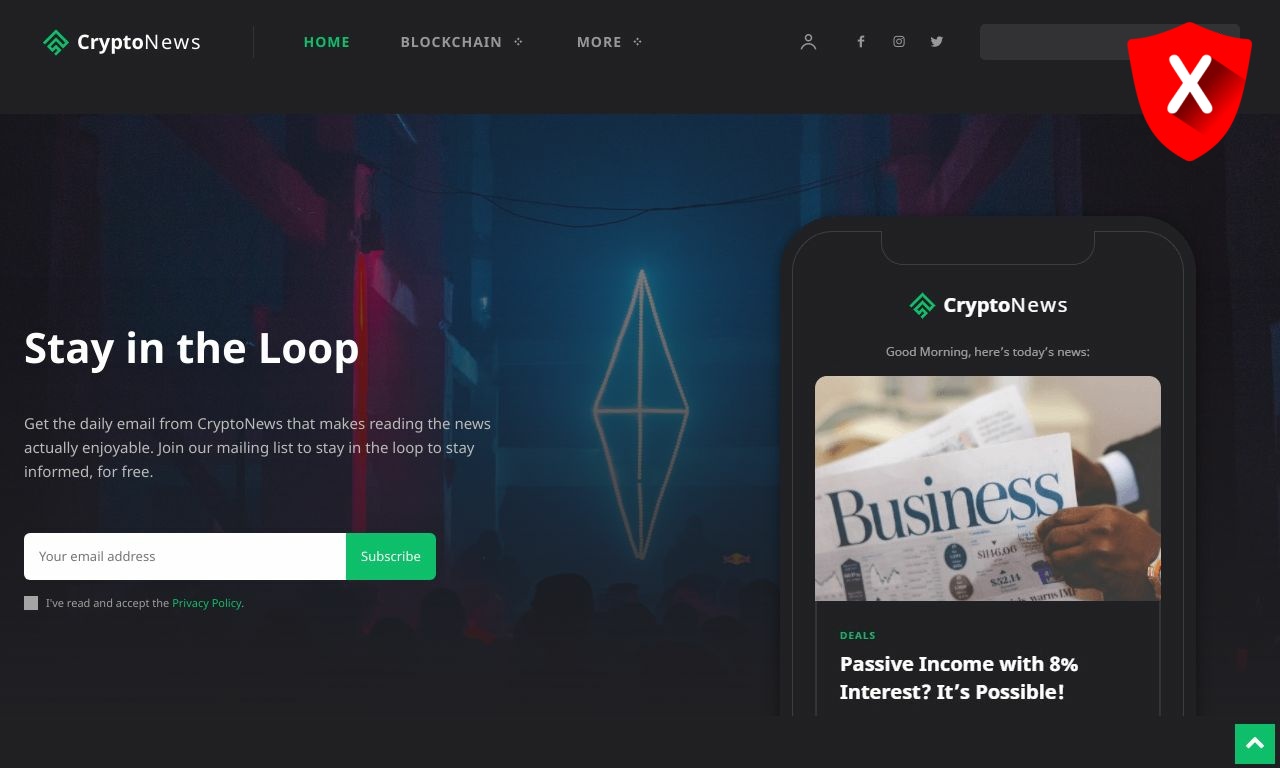1280x768 pixels.
Task: Expand the Blockchain menu dropdown
Action: [518, 42]
